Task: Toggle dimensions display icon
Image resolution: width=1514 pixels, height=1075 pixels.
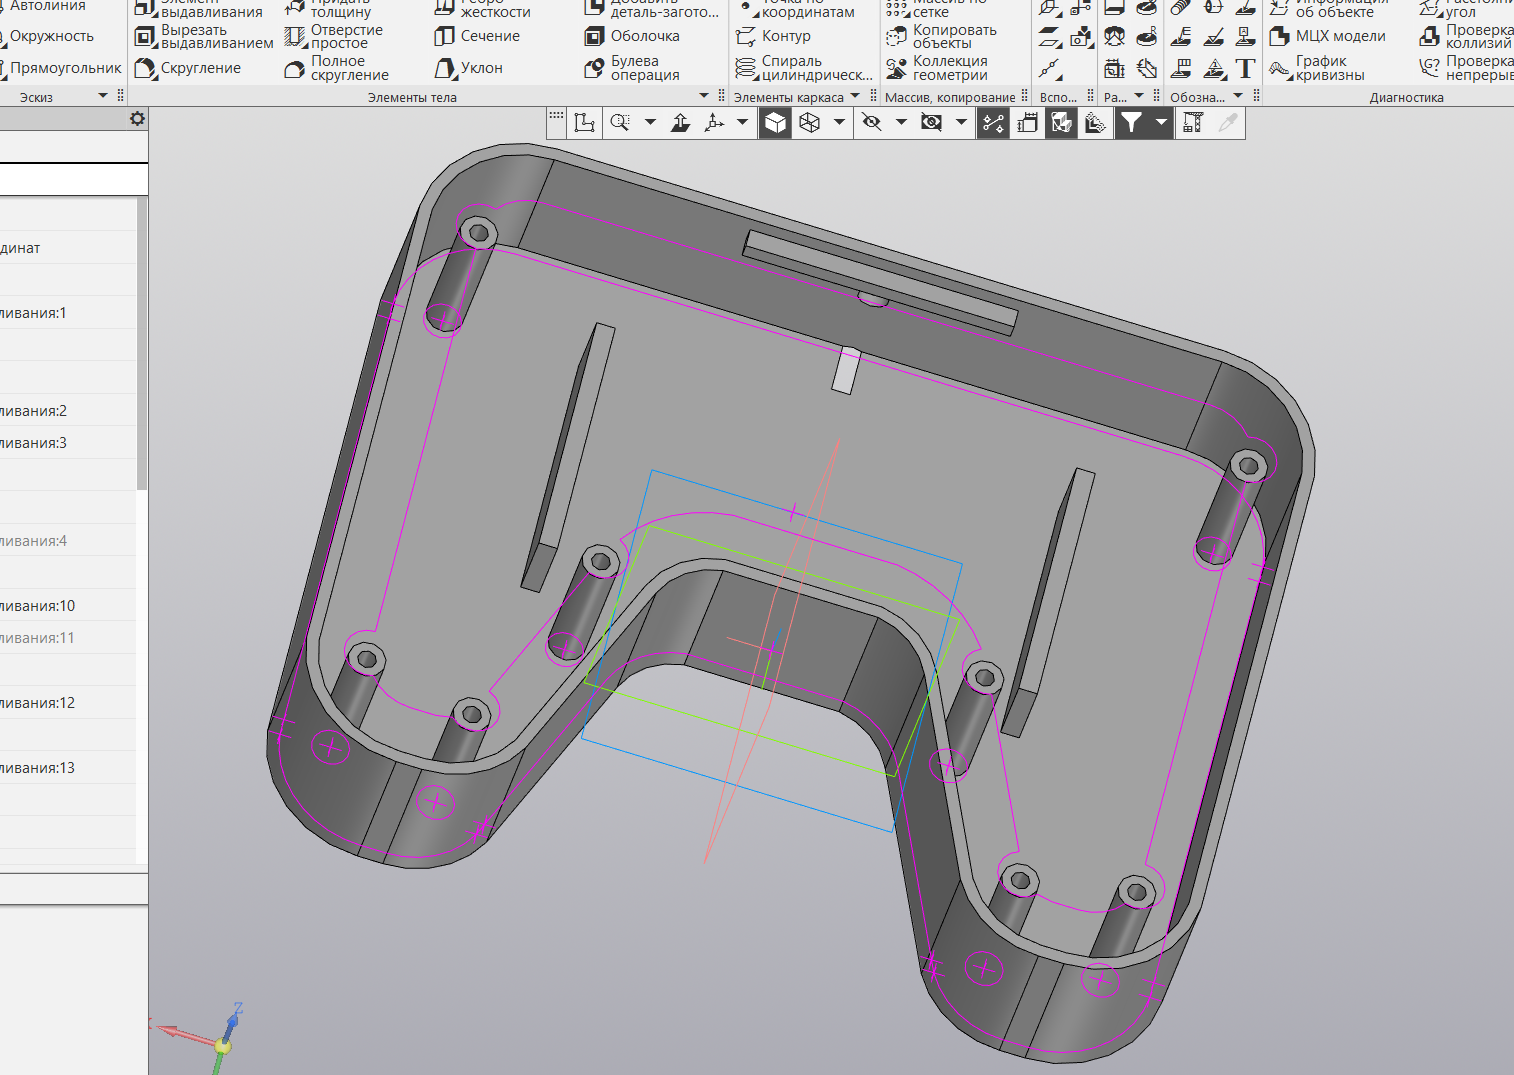Action: tap(1027, 122)
